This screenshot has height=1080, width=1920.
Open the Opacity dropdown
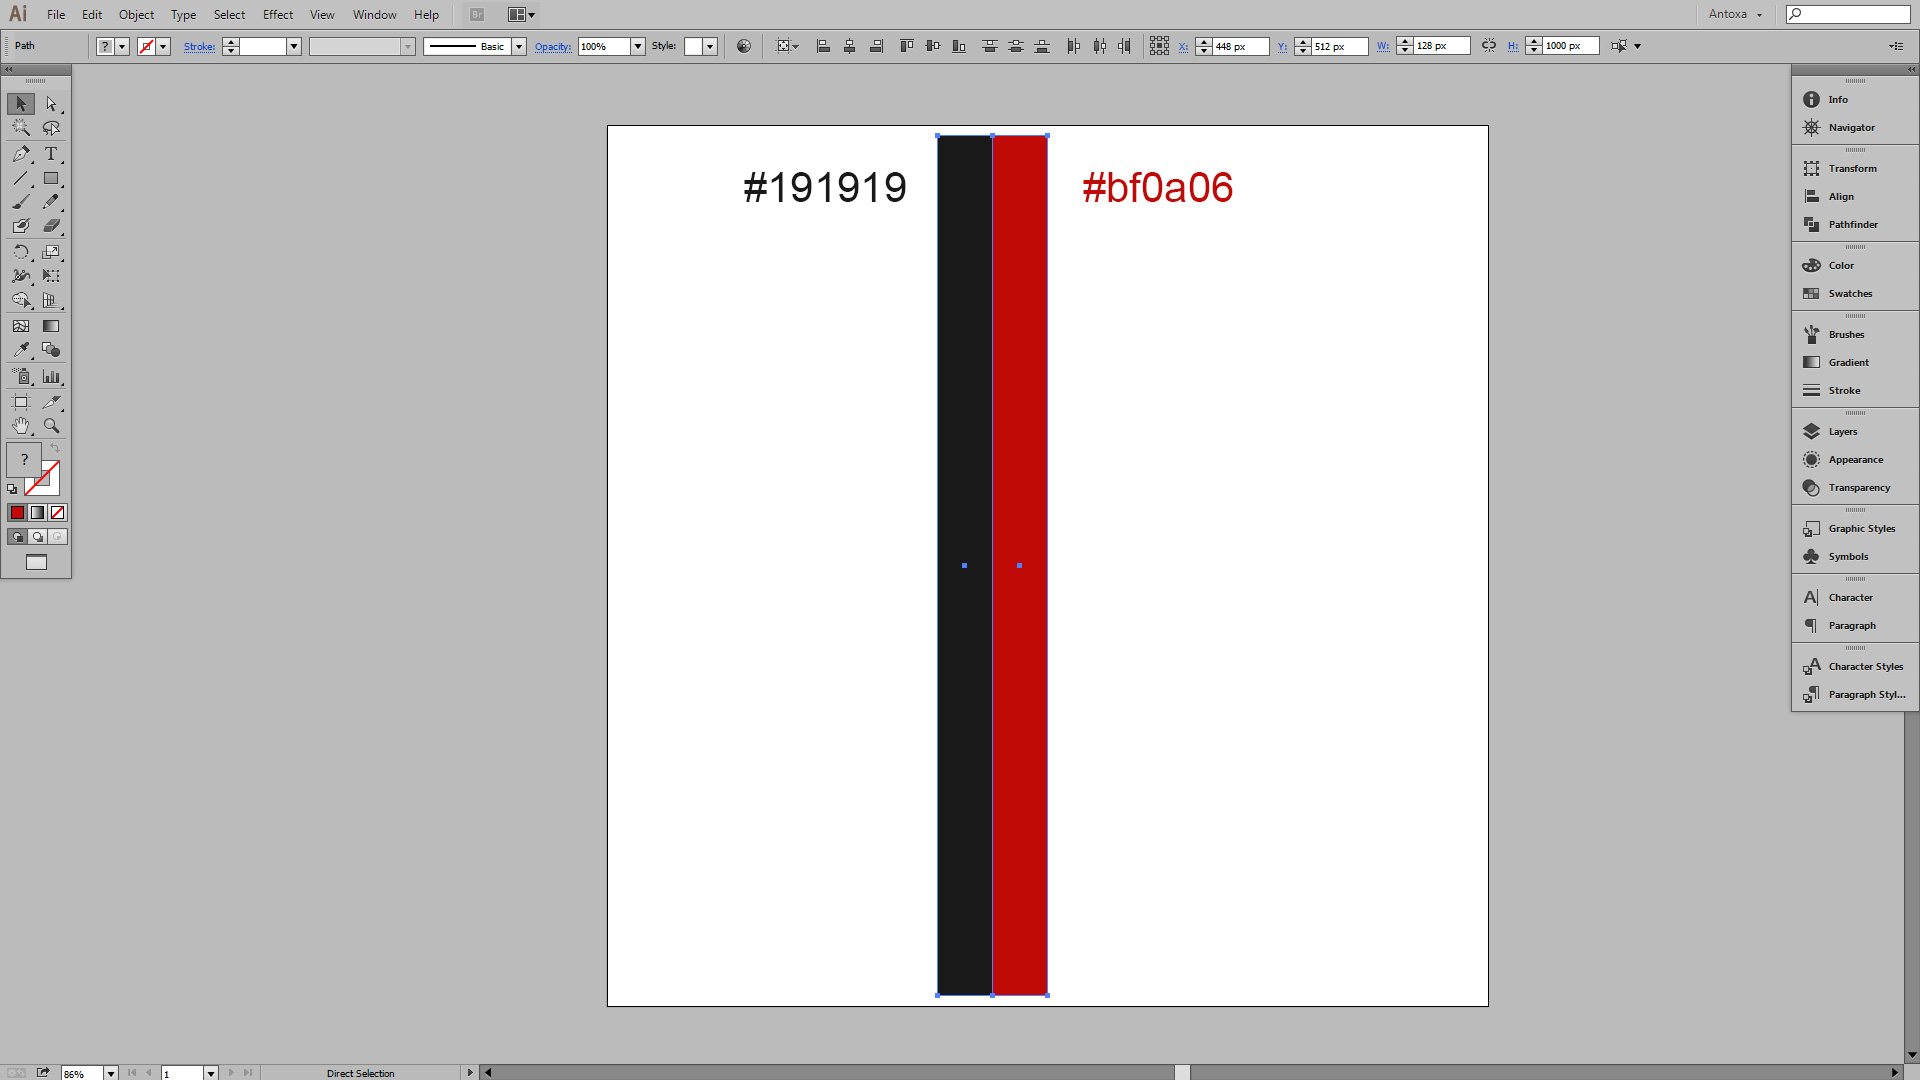(638, 47)
